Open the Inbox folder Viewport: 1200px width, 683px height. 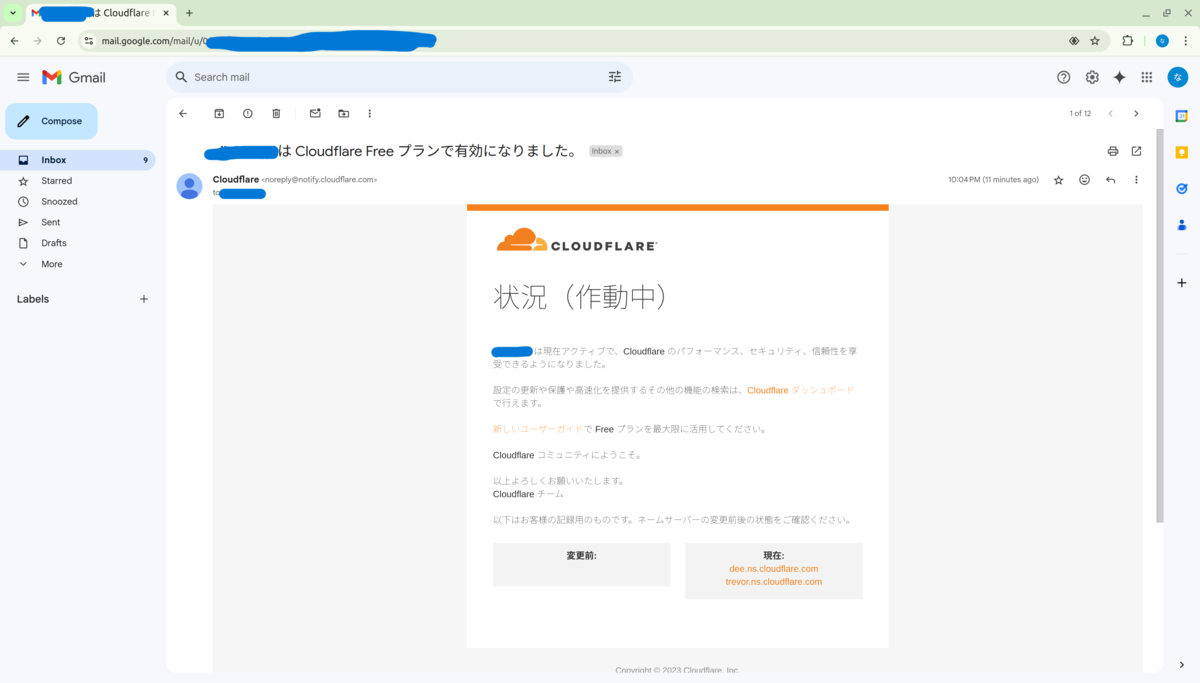(78, 160)
